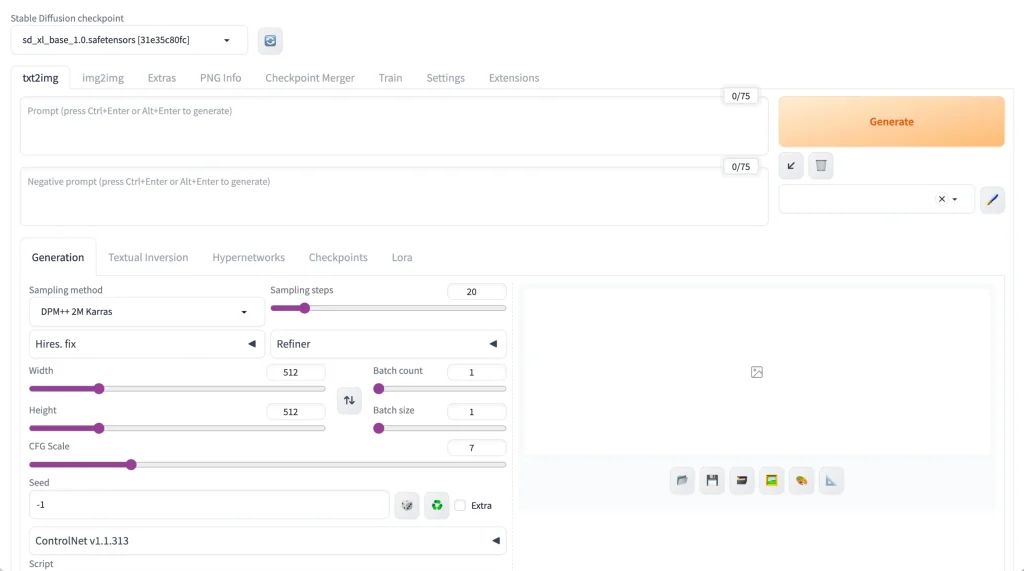Send image to inpaint with palette icon
This screenshot has width=1024, height=571.
(801, 481)
